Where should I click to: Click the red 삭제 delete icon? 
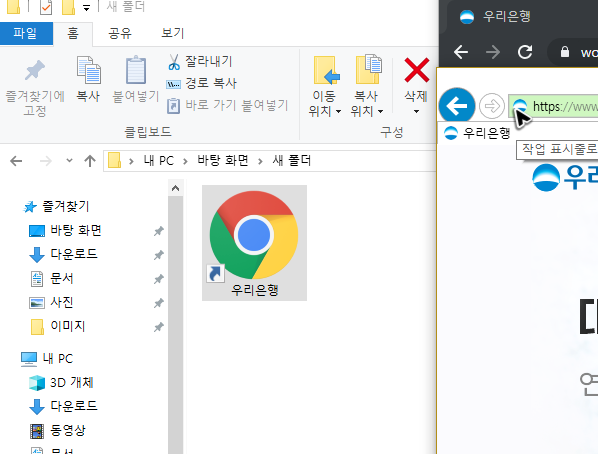point(416,71)
